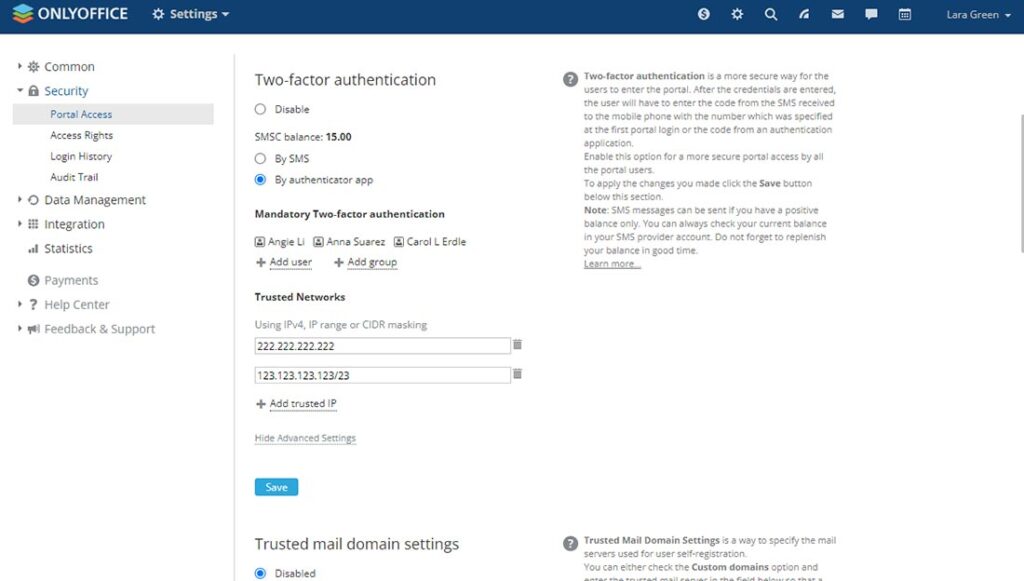The height and width of the screenshot is (581, 1024).
Task: Click the Data Management refresh icon
Action: (x=33, y=200)
